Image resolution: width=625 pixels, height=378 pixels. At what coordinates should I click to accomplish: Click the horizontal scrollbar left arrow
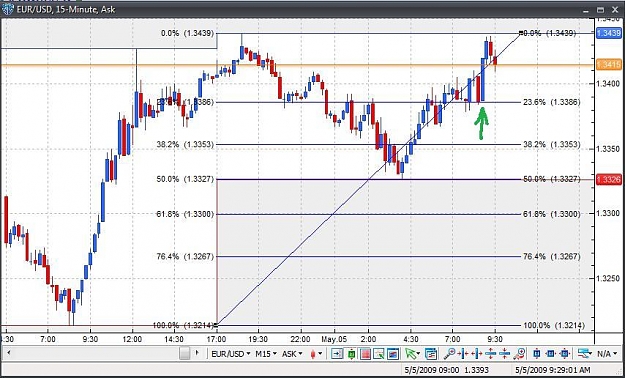point(8,353)
